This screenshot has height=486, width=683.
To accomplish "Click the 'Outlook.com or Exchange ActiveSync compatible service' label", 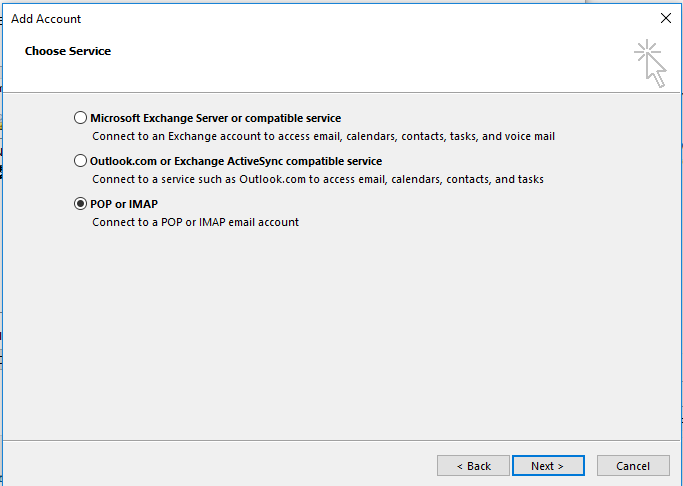I will pyautogui.click(x=236, y=161).
